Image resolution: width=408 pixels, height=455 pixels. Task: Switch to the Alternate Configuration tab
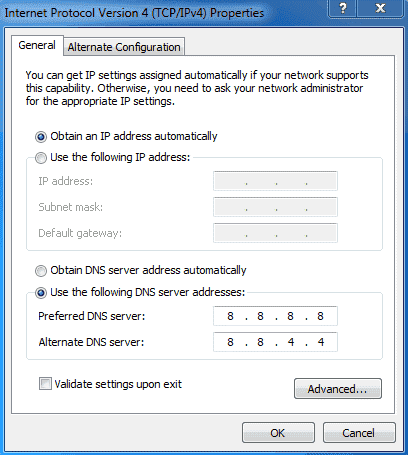click(x=124, y=47)
